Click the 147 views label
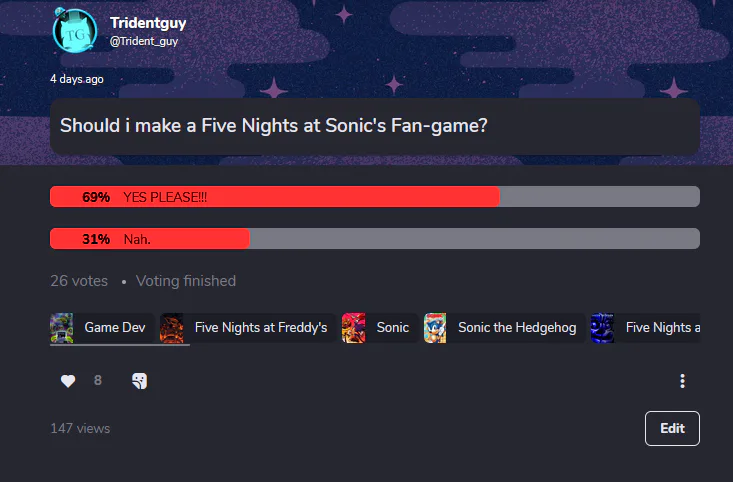This screenshot has height=482, width=733. point(80,428)
